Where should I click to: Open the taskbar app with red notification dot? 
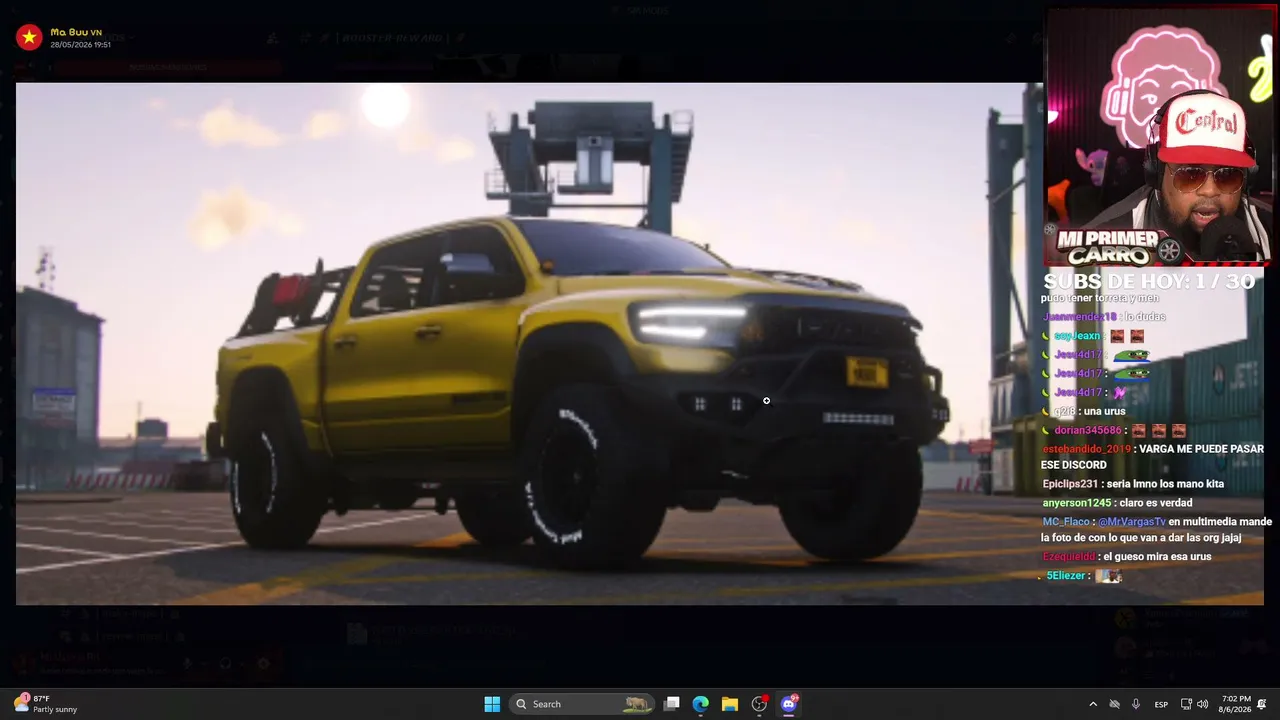759,704
